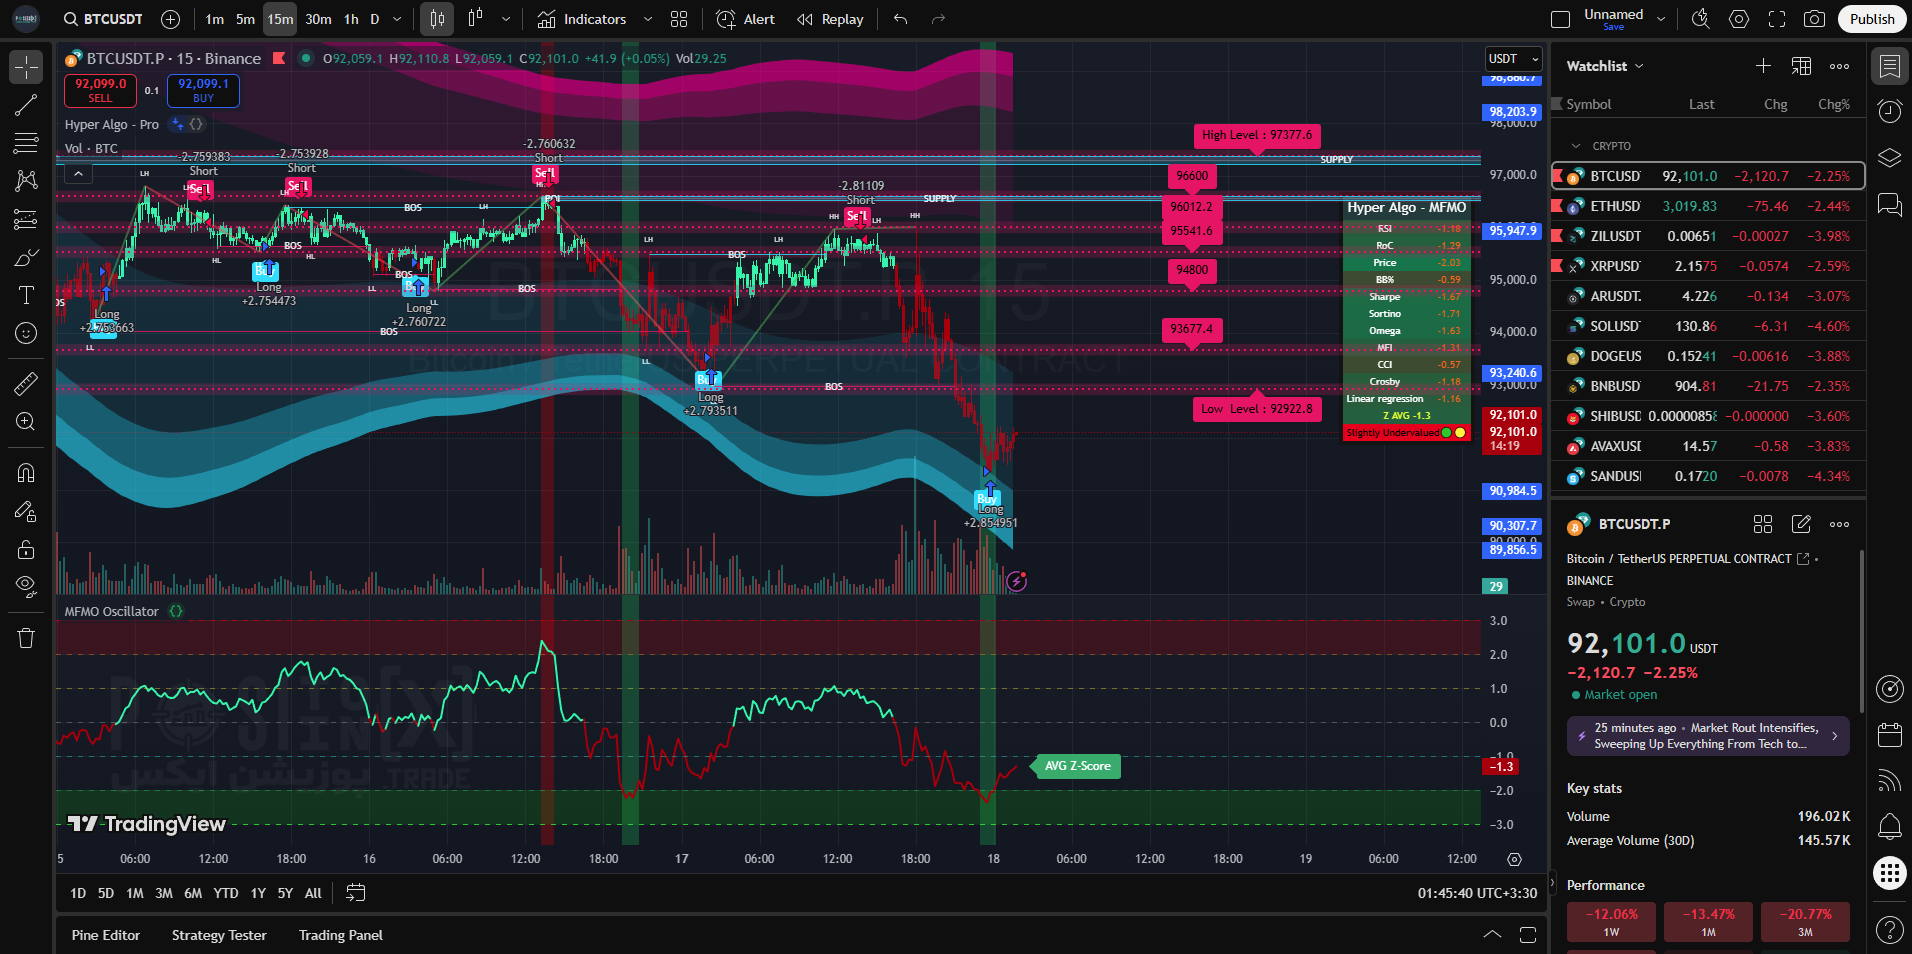The width and height of the screenshot is (1912, 954).
Task: Toggle hide all drawings eye icon
Action: 26,586
